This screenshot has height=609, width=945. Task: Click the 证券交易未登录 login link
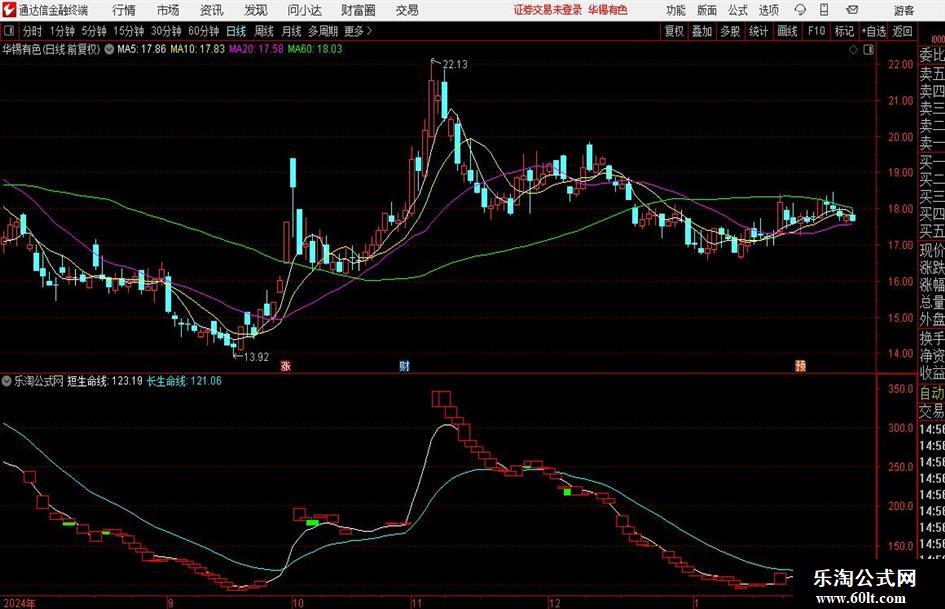(x=548, y=10)
